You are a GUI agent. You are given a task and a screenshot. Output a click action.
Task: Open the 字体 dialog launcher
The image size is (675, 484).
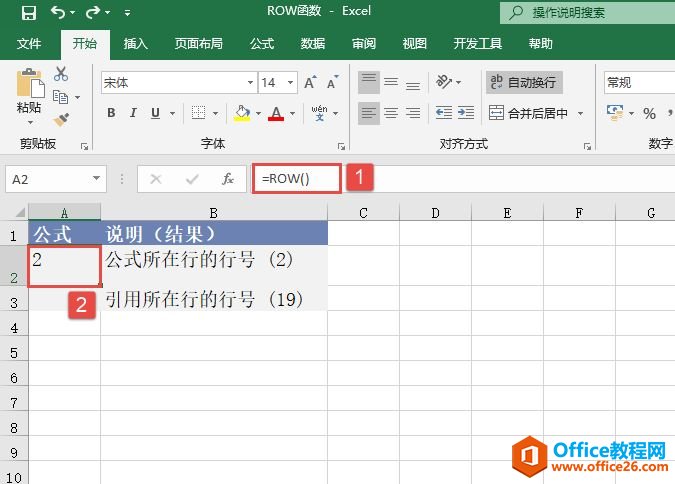coord(341,147)
